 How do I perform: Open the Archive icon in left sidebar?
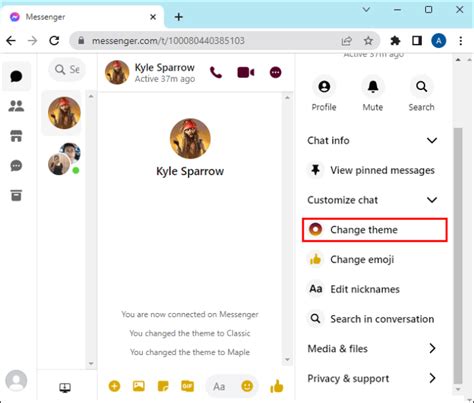16,195
